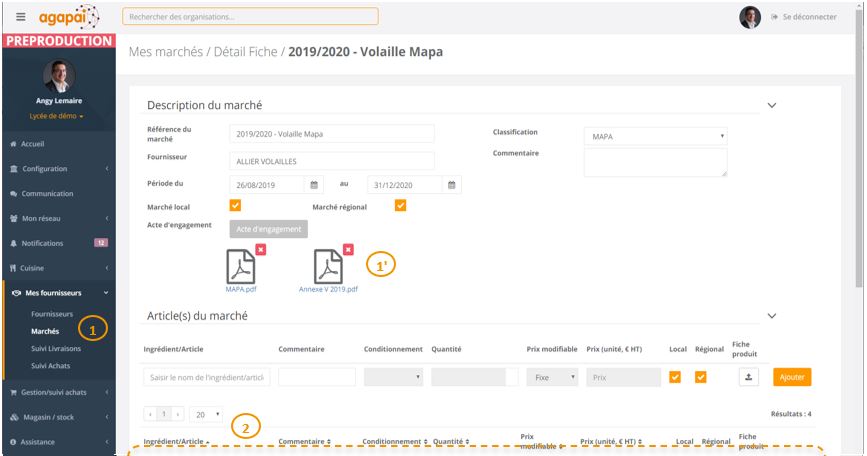867x456 pixels.
Task: Click the Configuration building icon
Action: [x=14, y=169]
